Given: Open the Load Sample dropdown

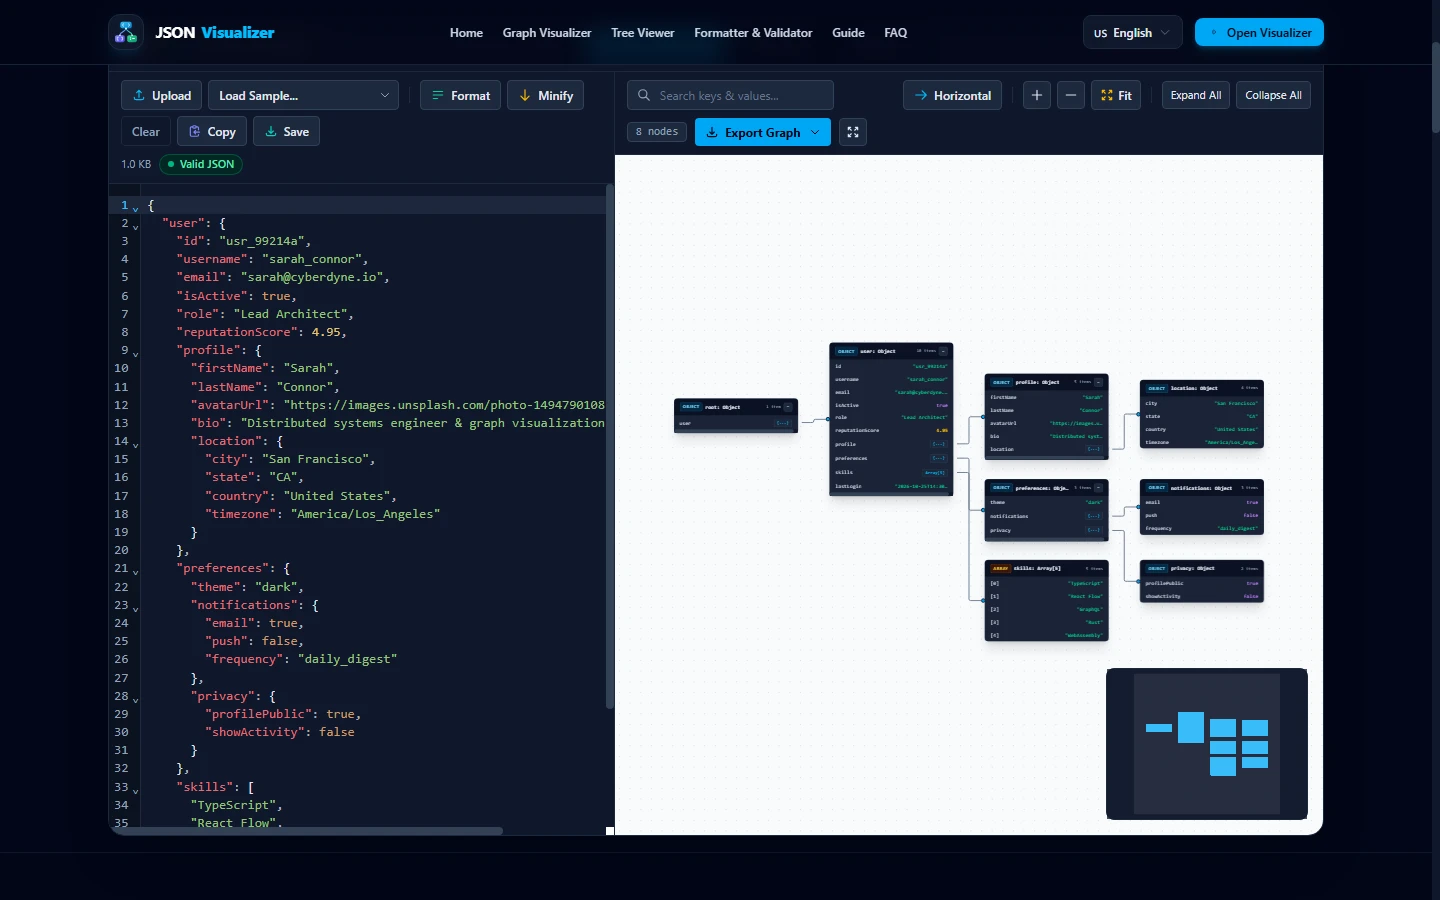Looking at the screenshot, I should [303, 96].
